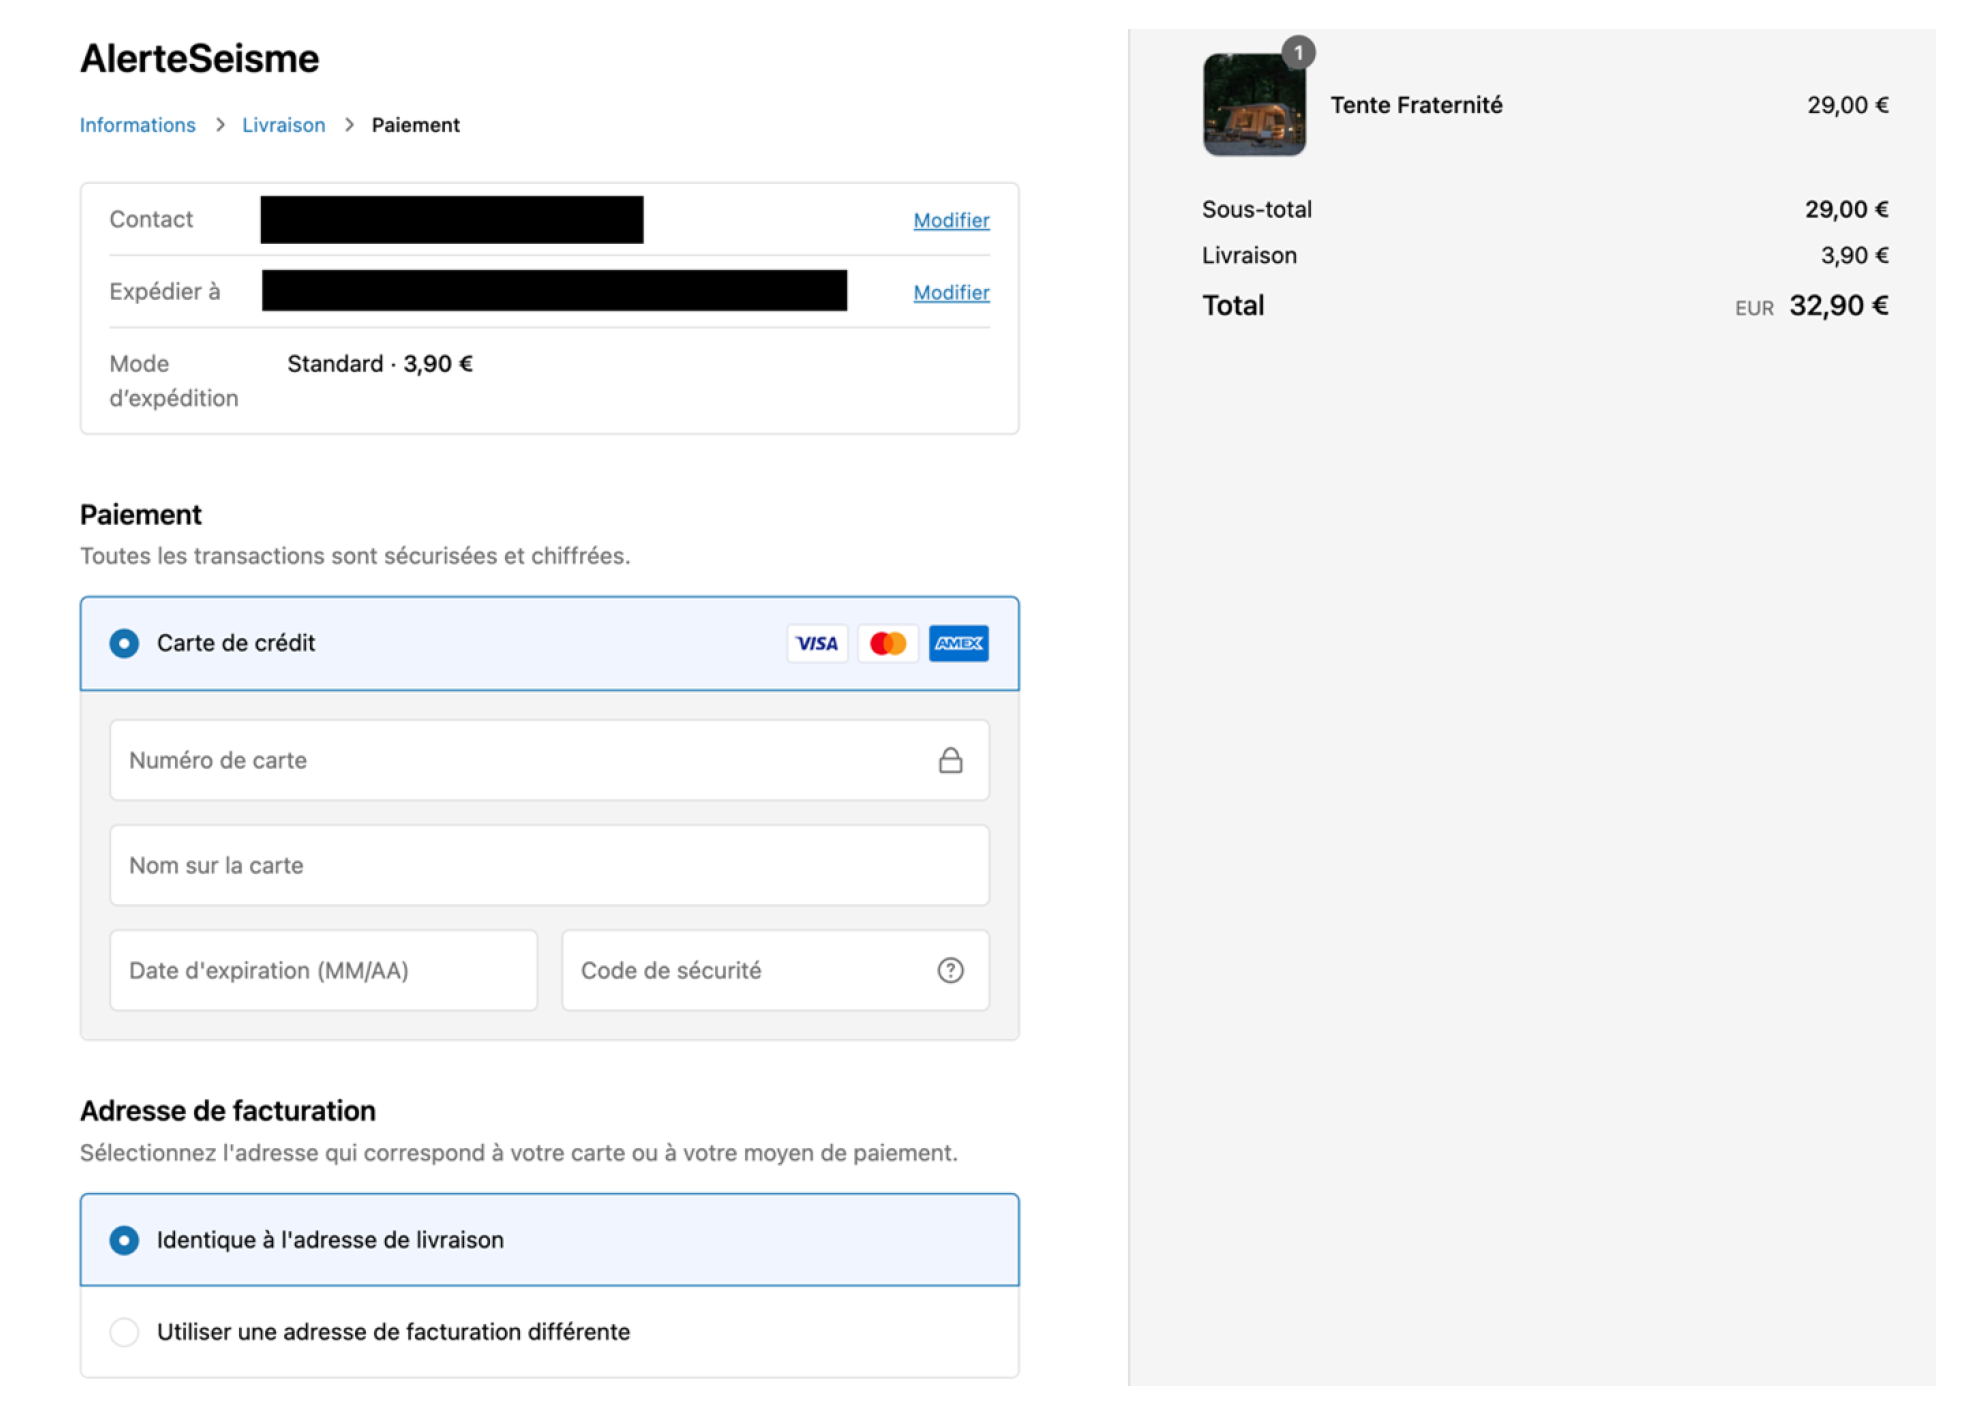Click the security code help question icon
The image size is (1965, 1421).
pos(949,970)
